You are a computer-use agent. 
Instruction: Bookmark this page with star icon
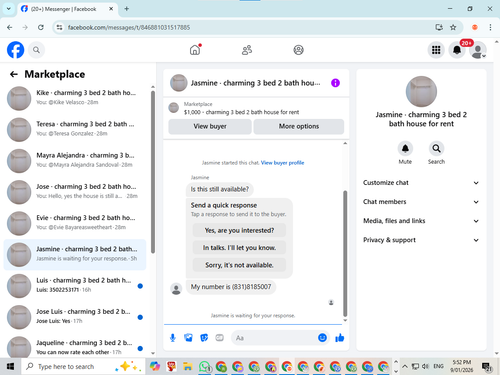pyautogui.click(x=453, y=27)
